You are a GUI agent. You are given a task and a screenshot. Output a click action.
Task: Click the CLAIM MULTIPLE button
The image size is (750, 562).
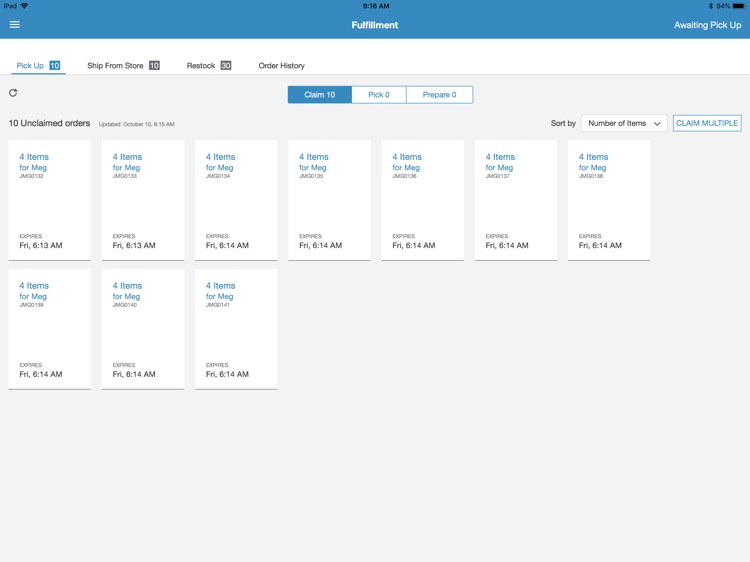[x=707, y=123]
